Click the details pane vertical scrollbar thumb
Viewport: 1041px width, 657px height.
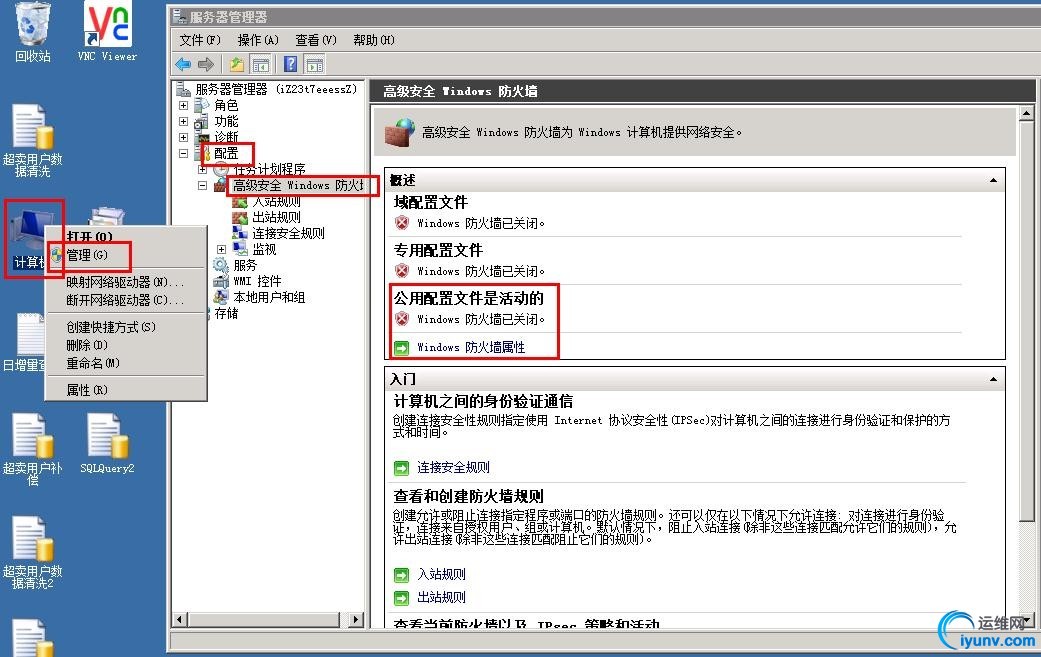click(x=1026, y=321)
